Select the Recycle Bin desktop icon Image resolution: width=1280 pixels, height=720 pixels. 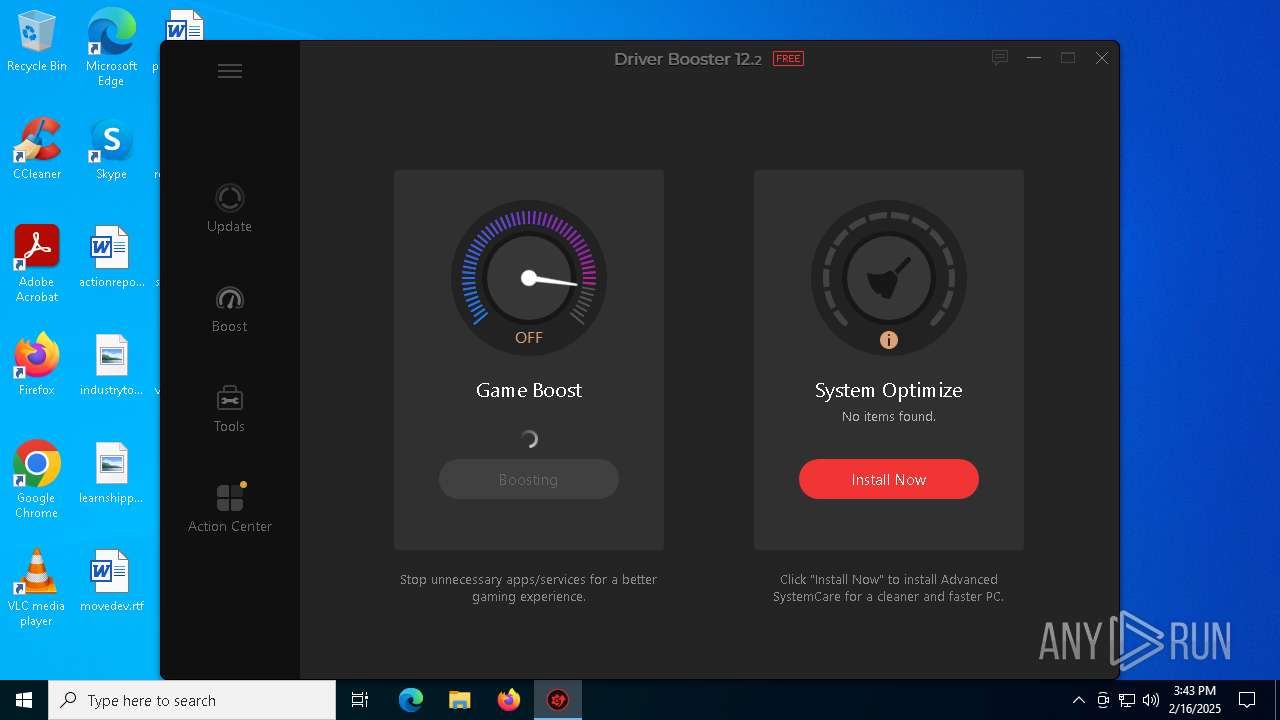pyautogui.click(x=37, y=42)
